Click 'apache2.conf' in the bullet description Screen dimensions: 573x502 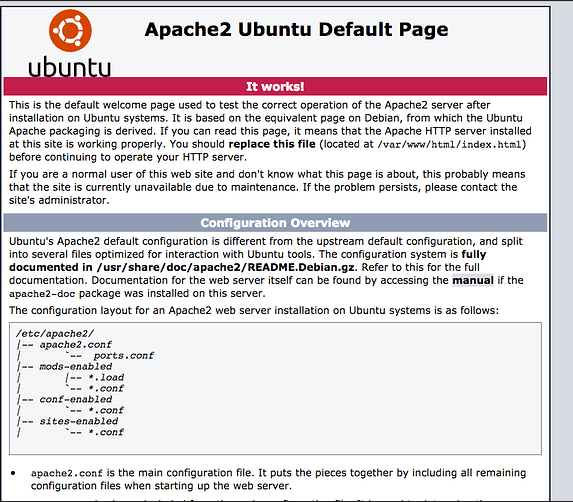(x=67, y=473)
